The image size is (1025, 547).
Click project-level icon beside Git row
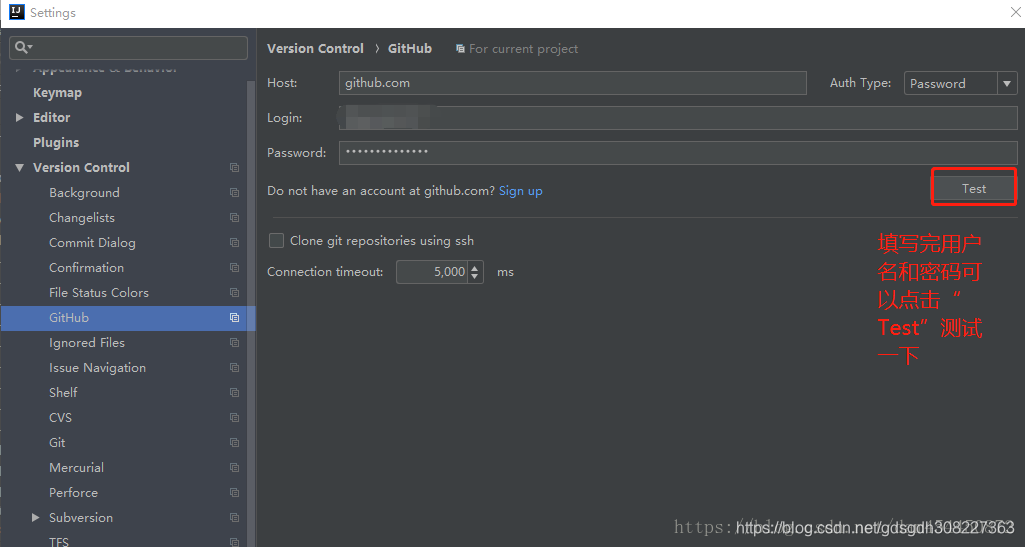[x=234, y=442]
